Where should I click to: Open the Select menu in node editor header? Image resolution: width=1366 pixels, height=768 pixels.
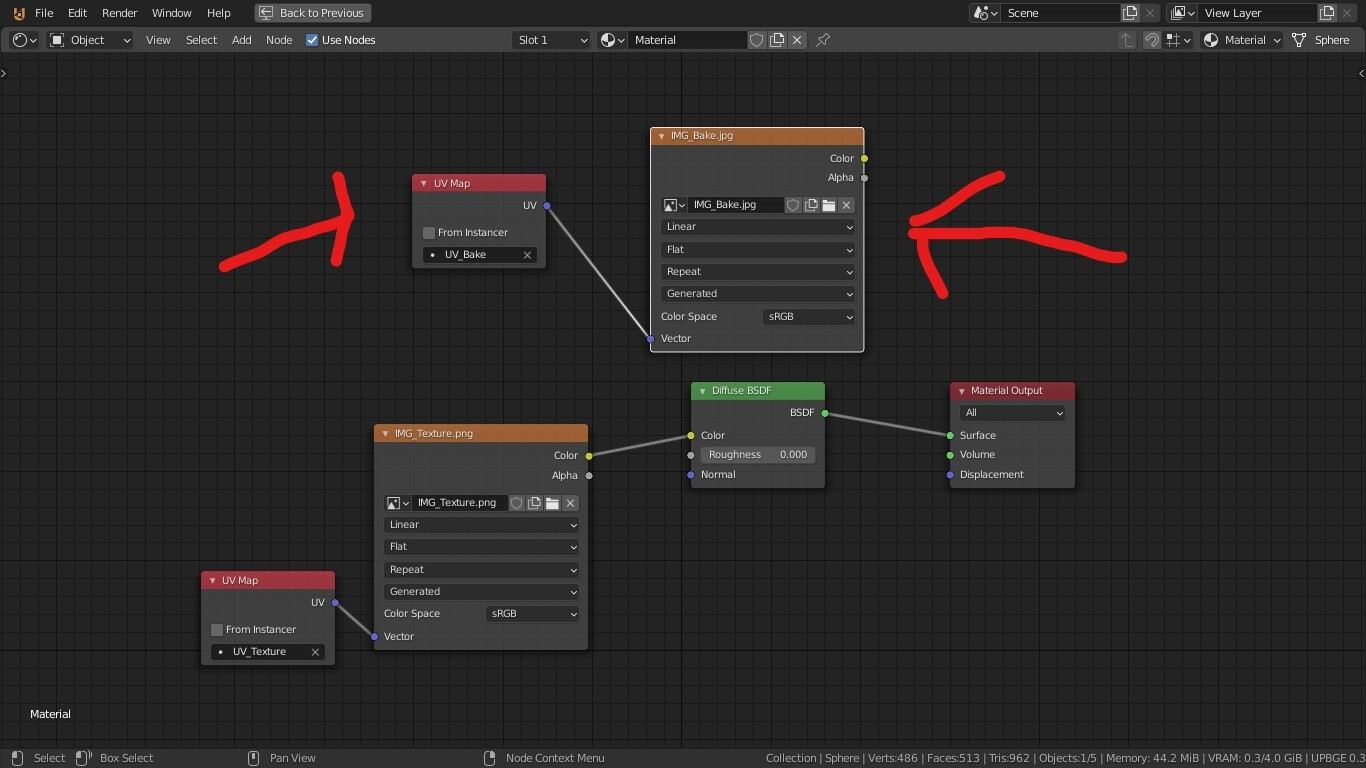coord(201,40)
